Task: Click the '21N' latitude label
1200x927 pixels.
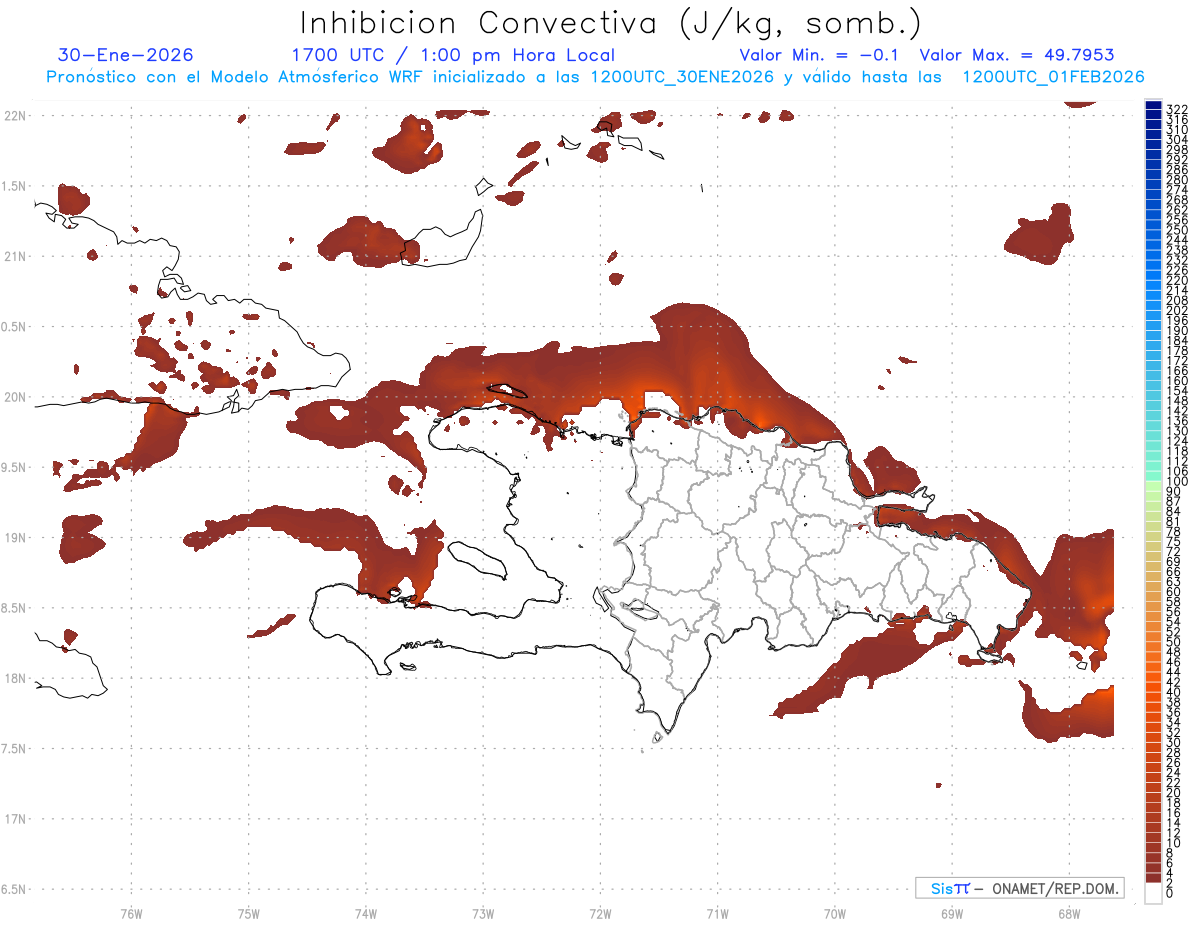Action: 15,257
